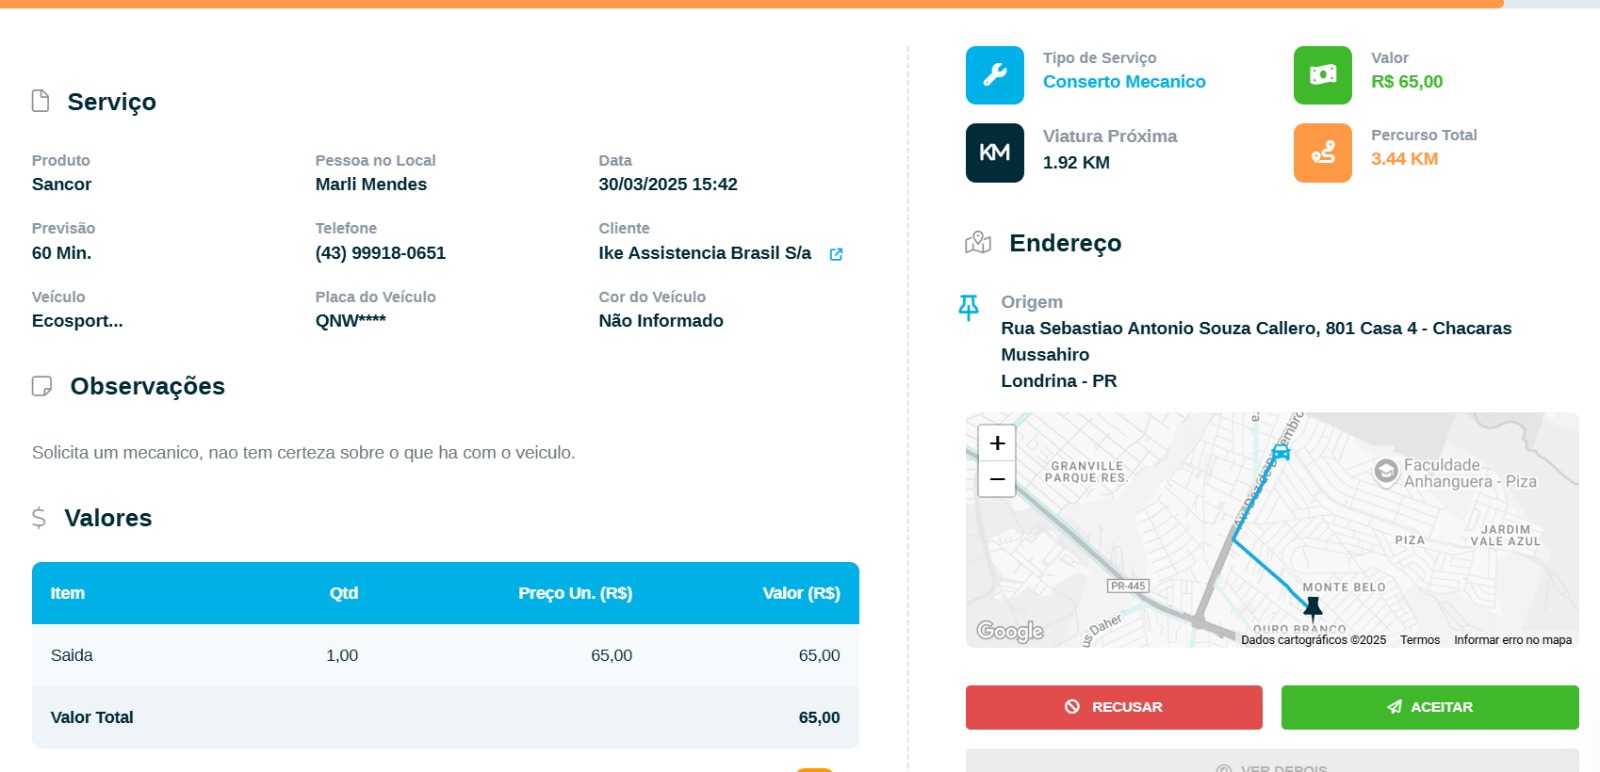Click the blue car marker on map
This screenshot has height=772, width=1600.
click(1280, 453)
